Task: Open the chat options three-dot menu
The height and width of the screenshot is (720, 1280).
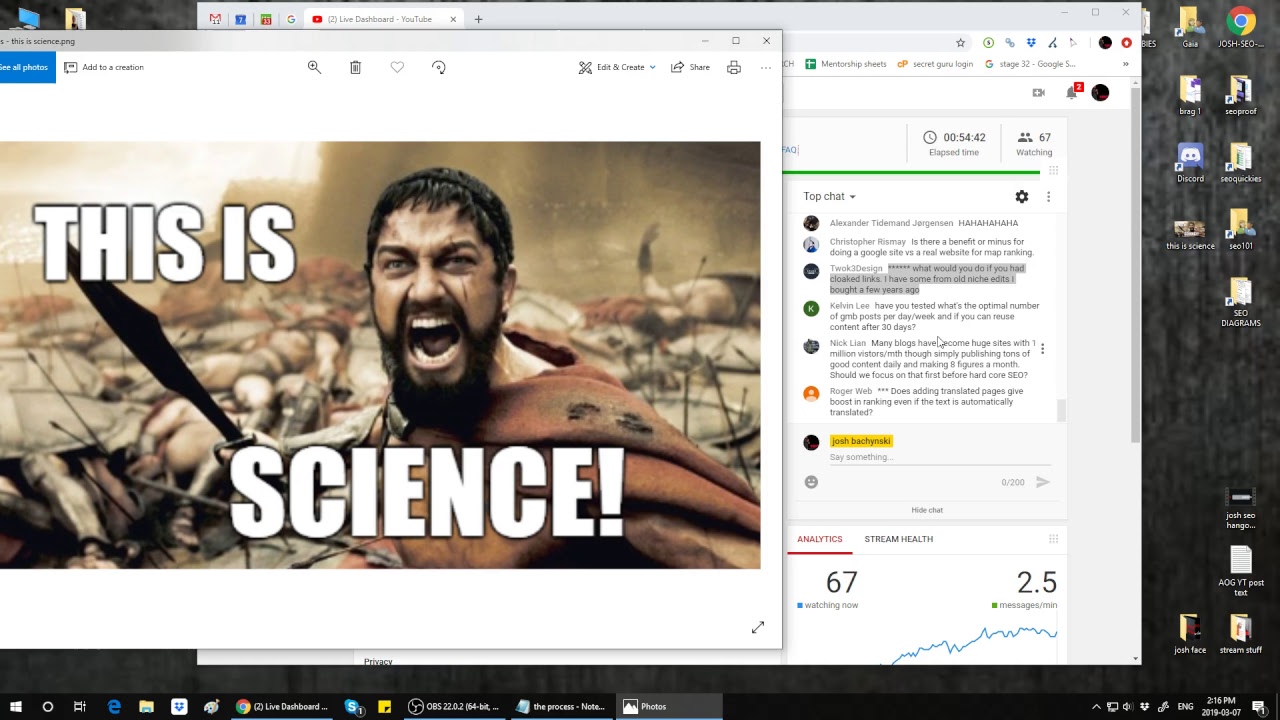Action: click(1048, 197)
